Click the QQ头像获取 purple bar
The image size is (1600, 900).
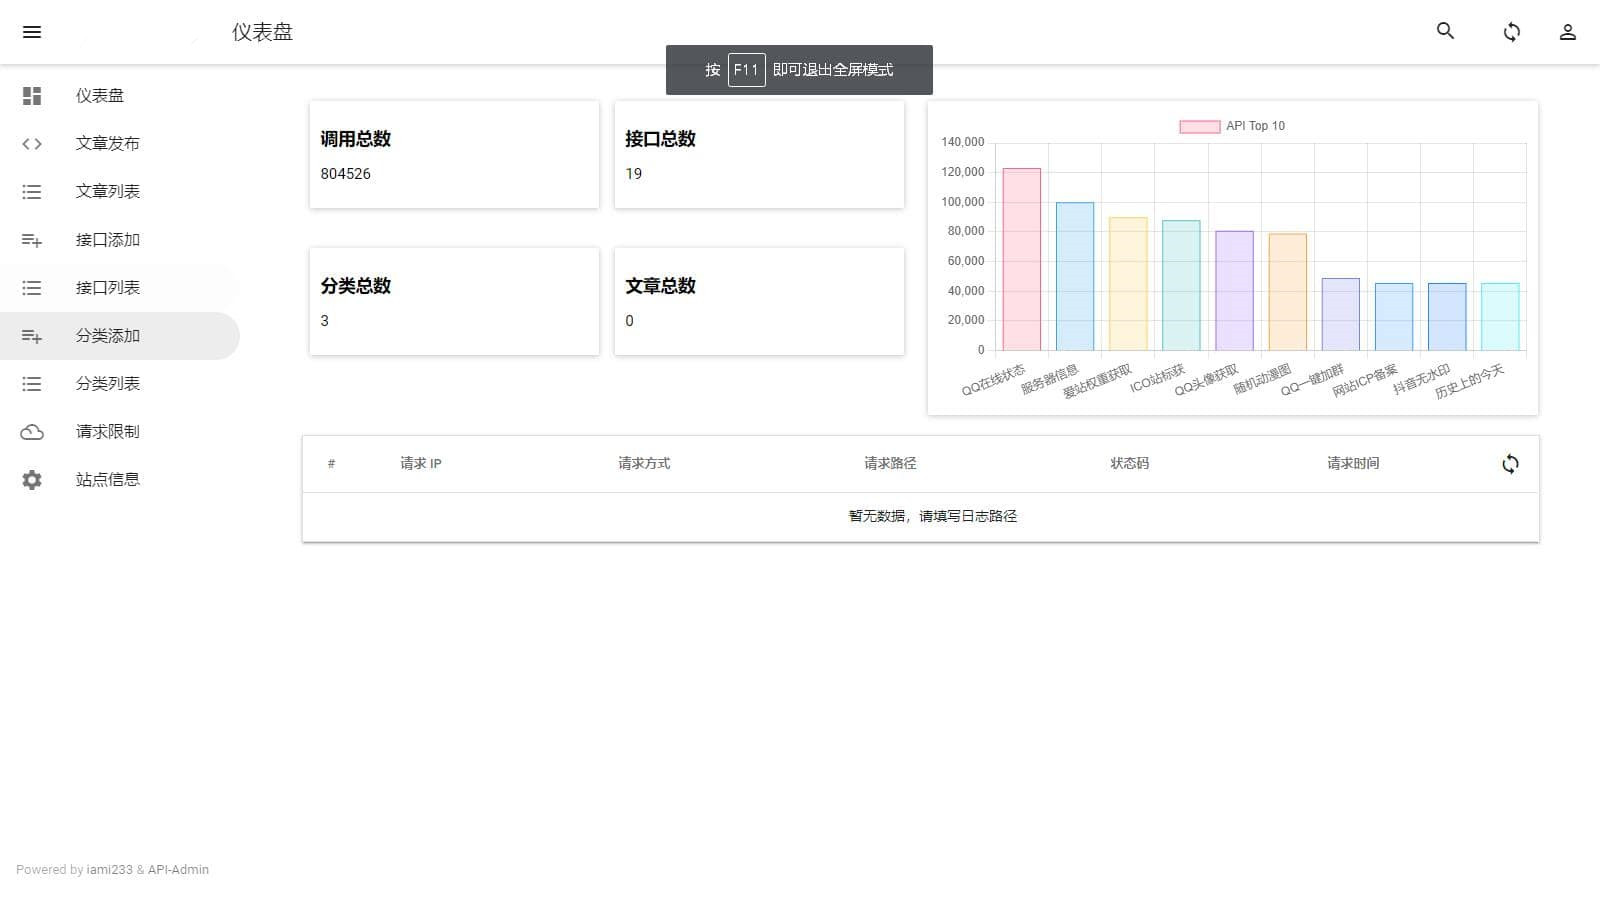(x=1234, y=291)
